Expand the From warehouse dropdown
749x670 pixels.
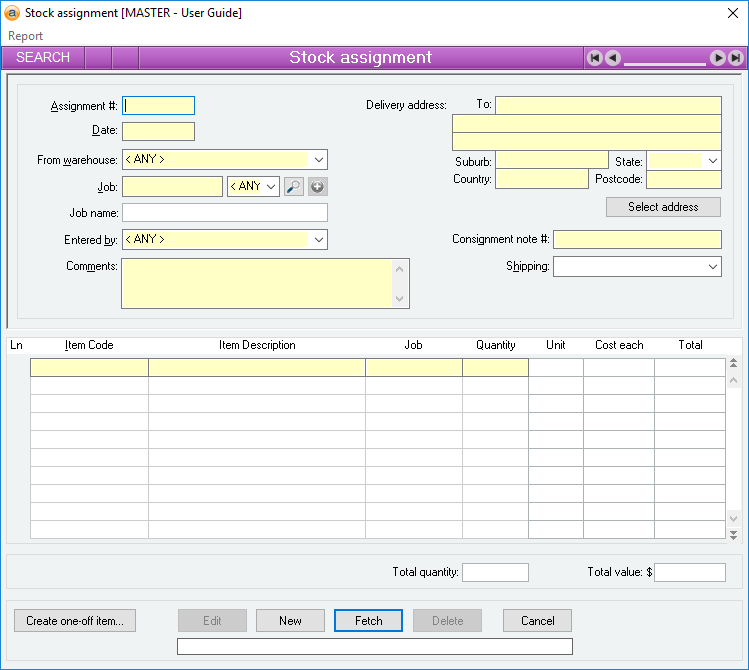tap(318, 160)
